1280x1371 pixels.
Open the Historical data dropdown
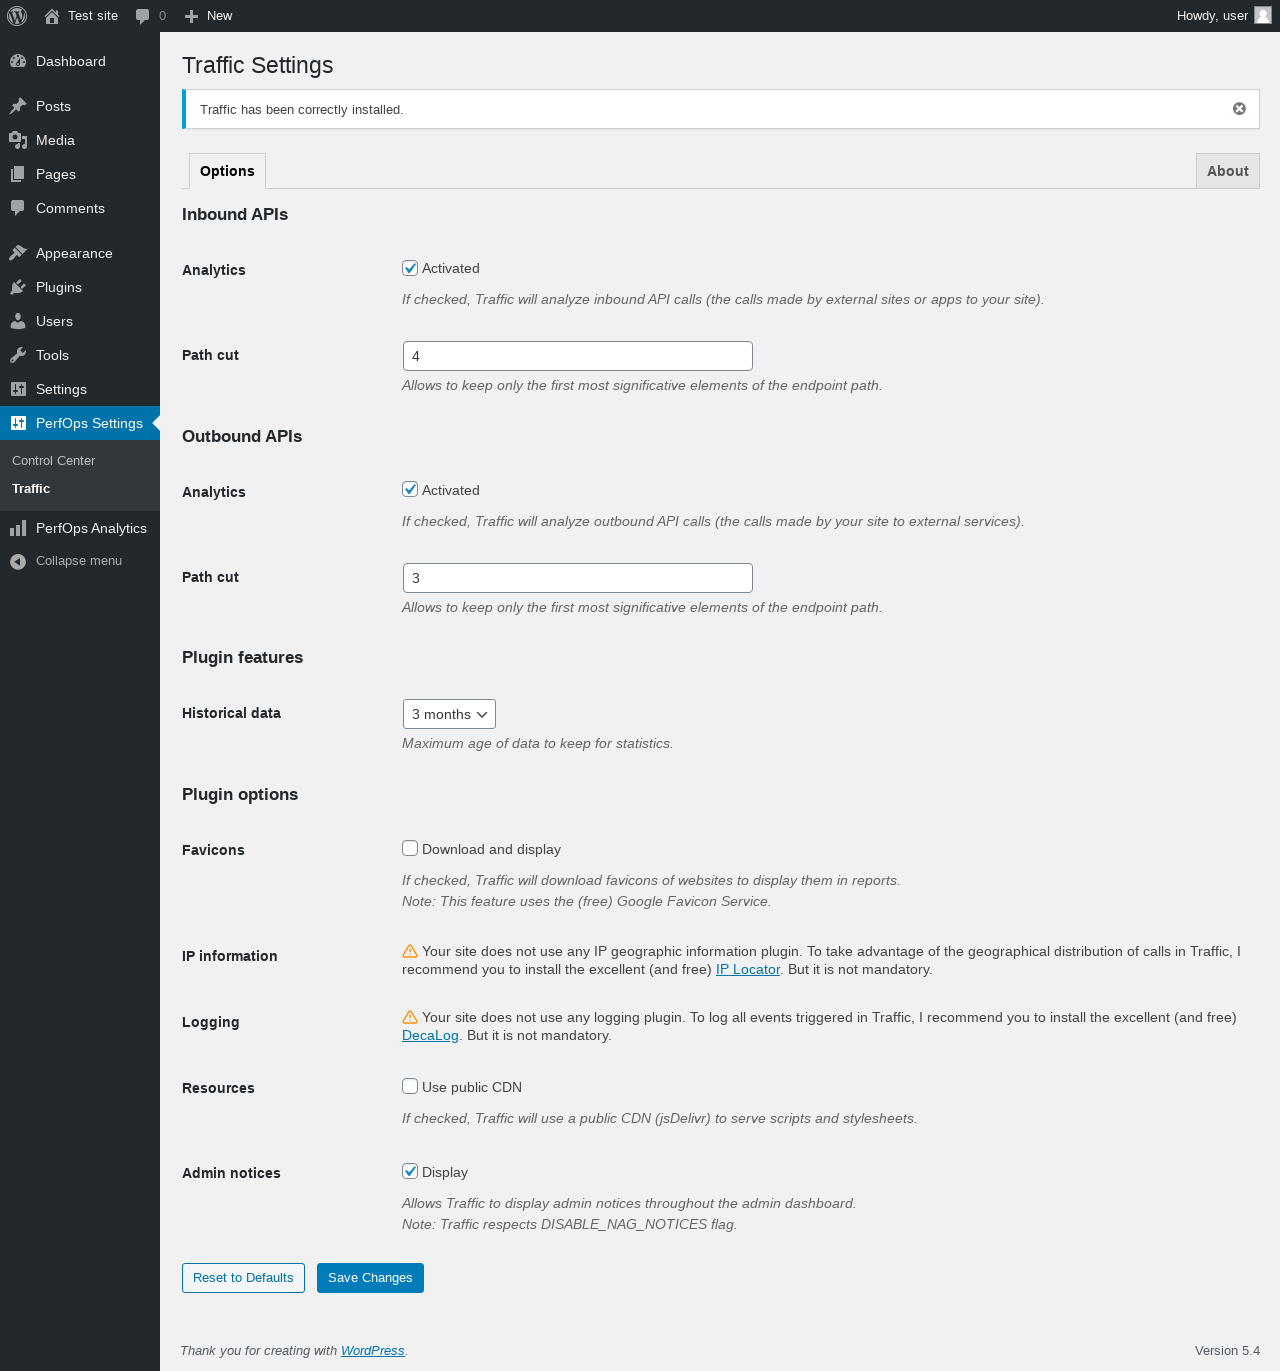(449, 714)
